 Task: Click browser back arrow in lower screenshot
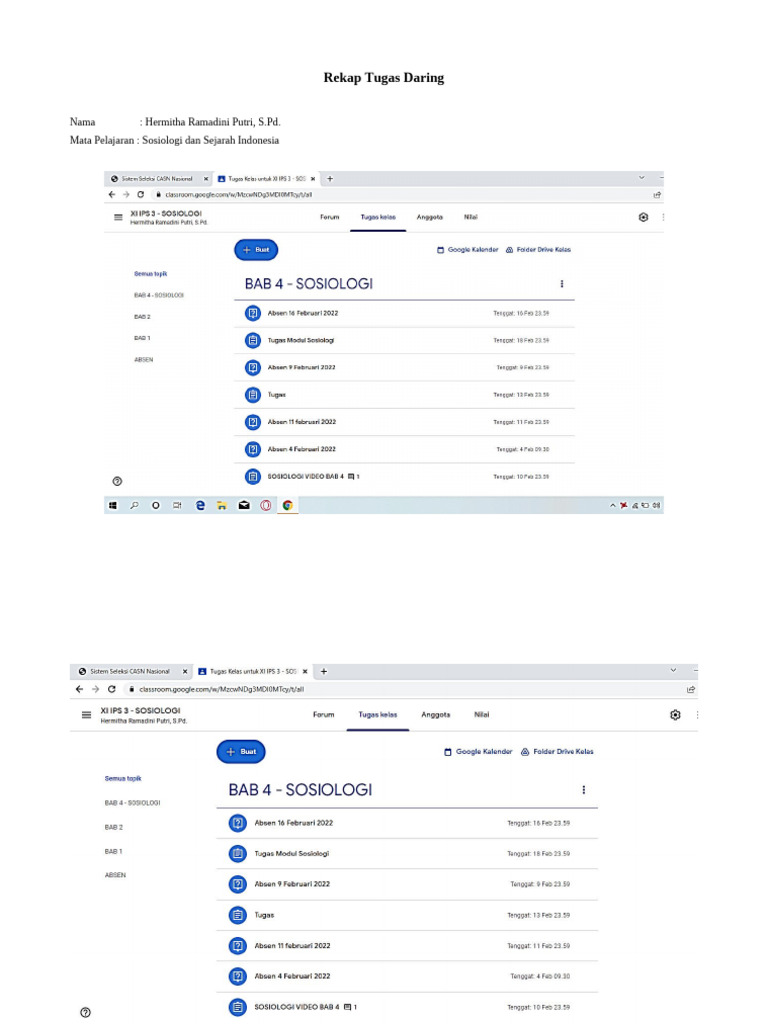(x=80, y=689)
